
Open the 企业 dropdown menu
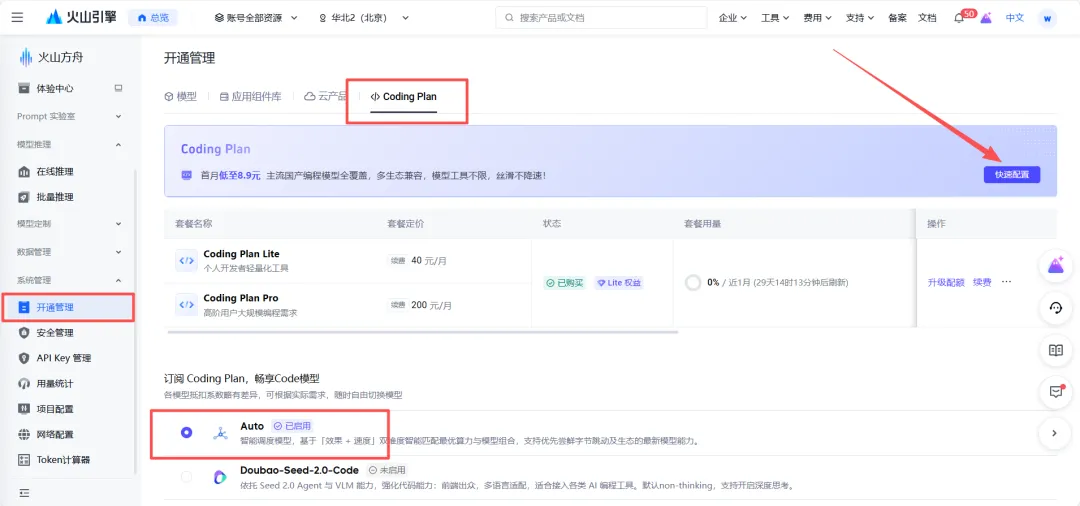pyautogui.click(x=733, y=18)
